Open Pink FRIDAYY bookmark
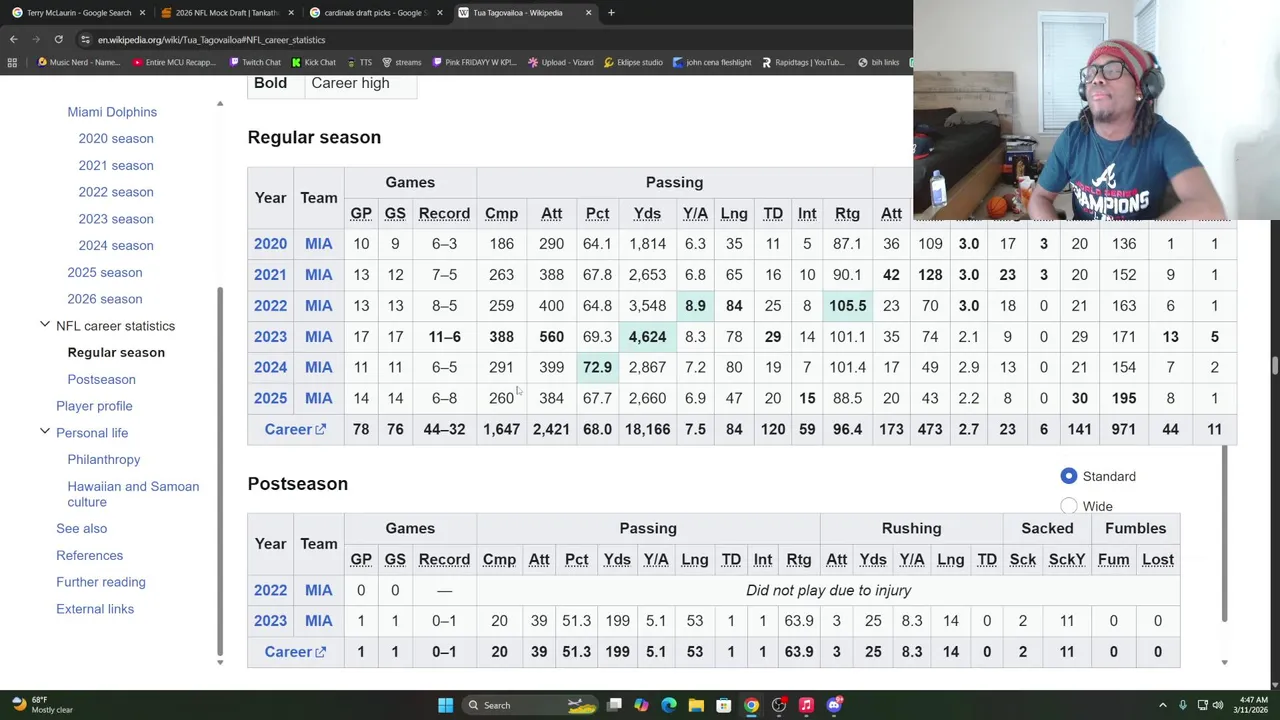This screenshot has width=1280, height=720. 473,62
